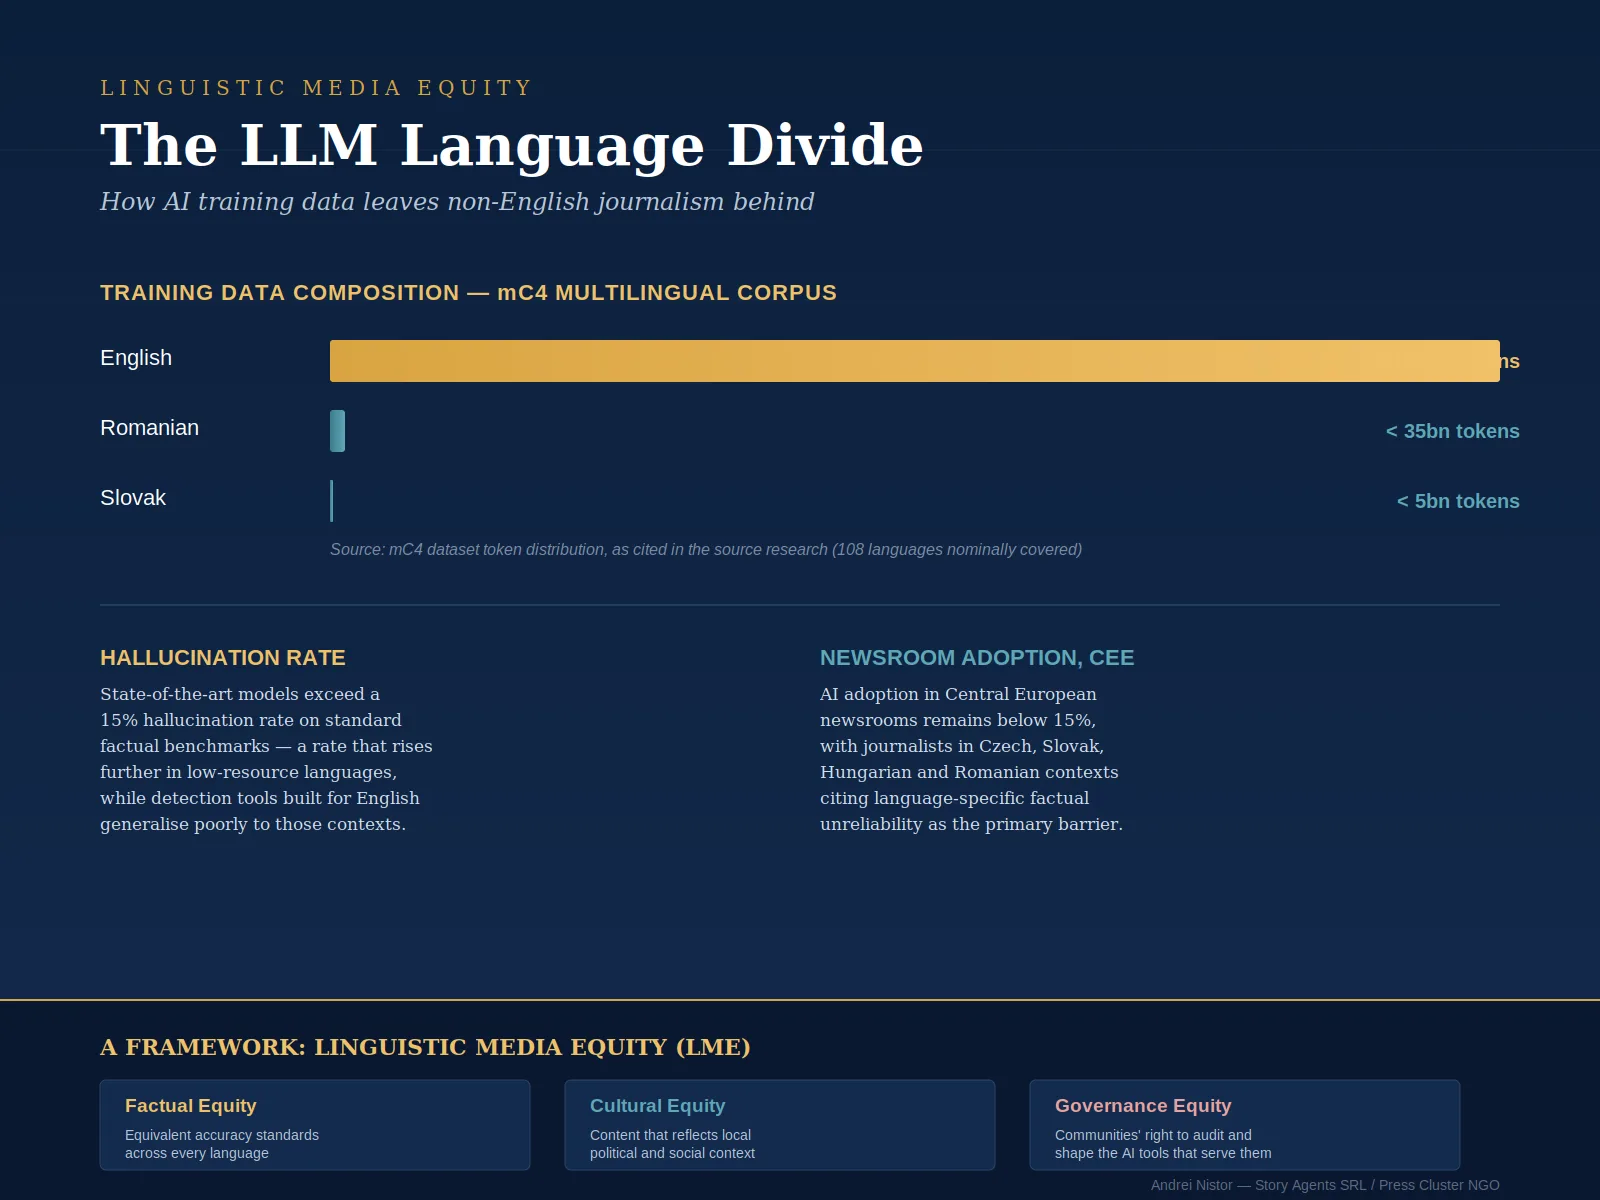The image size is (1600, 1200).
Task: Click the 'NEWSROOM ADOPTION, CEE' heading
Action: [977, 658]
